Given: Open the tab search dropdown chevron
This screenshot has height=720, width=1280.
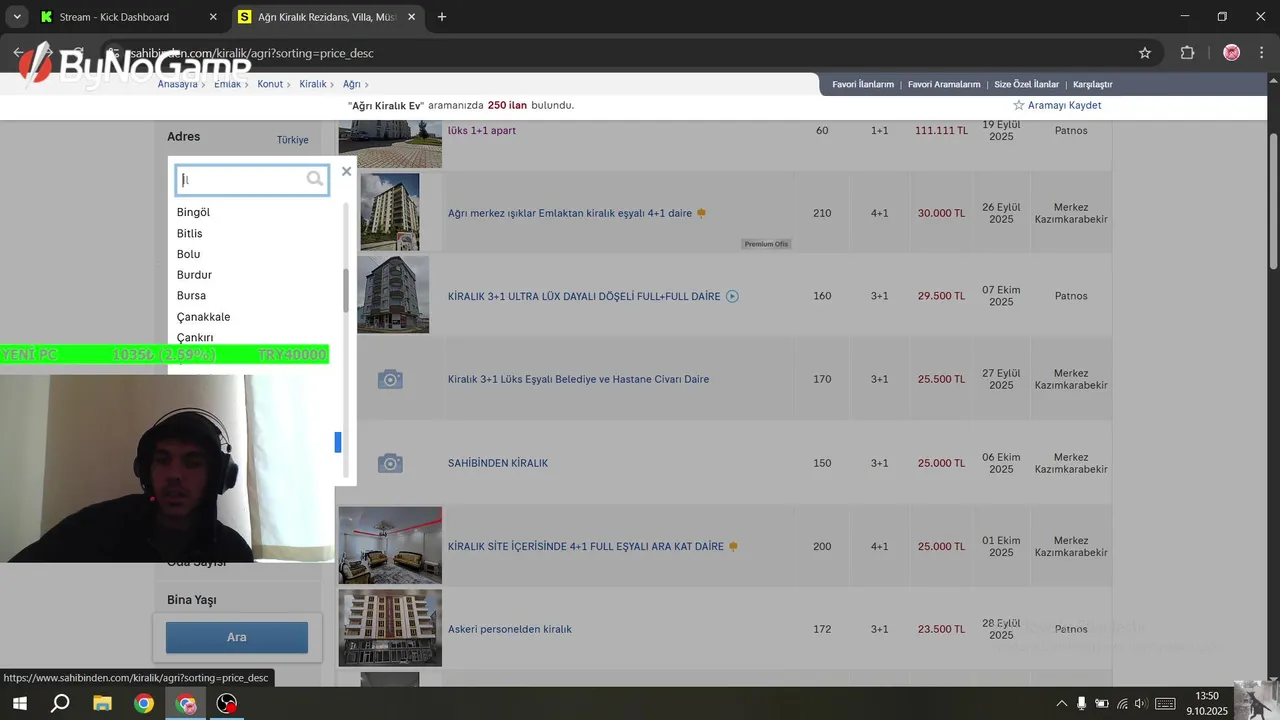Looking at the screenshot, I should pyautogui.click(x=17, y=17).
